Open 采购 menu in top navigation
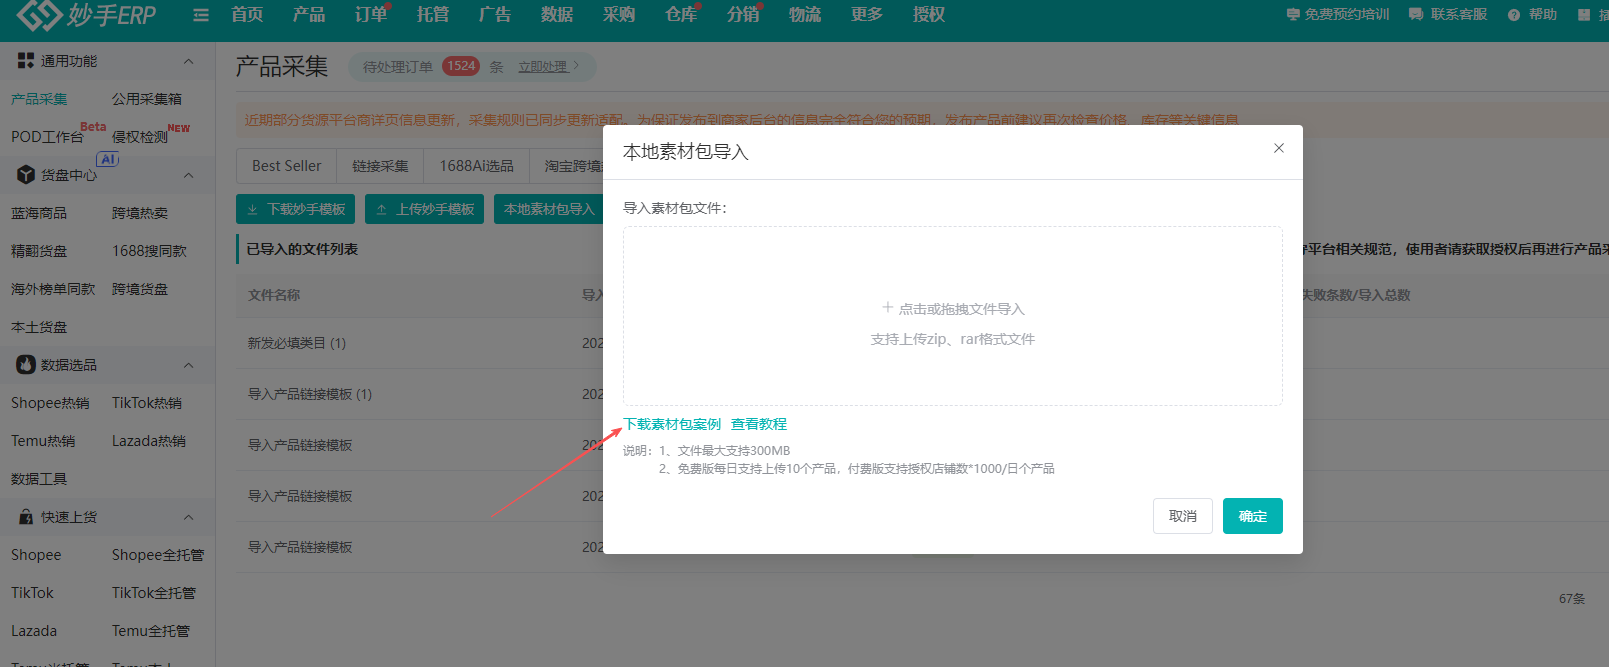The width and height of the screenshot is (1609, 667). point(619,14)
